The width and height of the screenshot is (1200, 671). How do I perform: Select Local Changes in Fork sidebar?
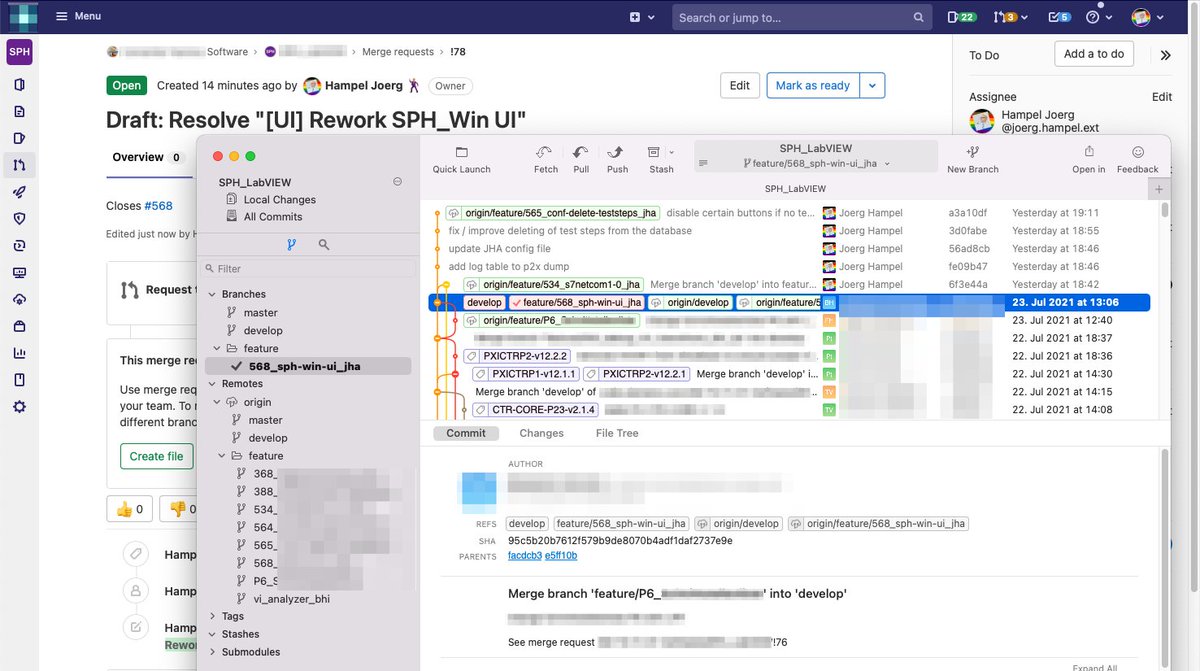click(279, 199)
